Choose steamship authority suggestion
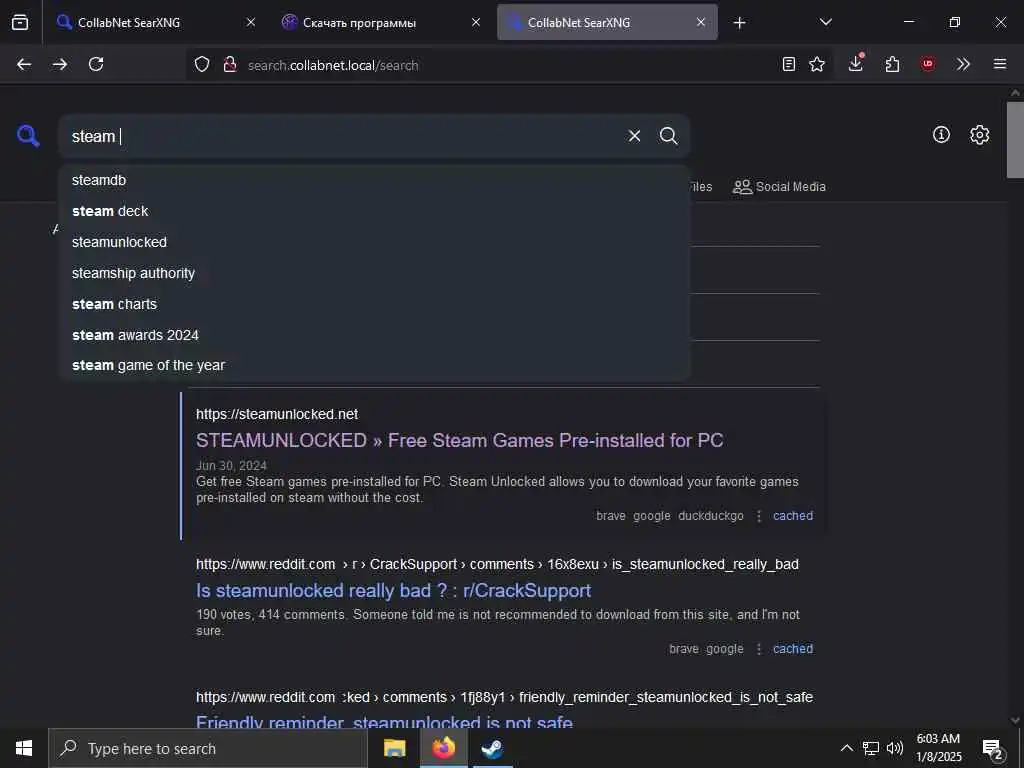This screenshot has height=768, width=1024. coord(374,273)
